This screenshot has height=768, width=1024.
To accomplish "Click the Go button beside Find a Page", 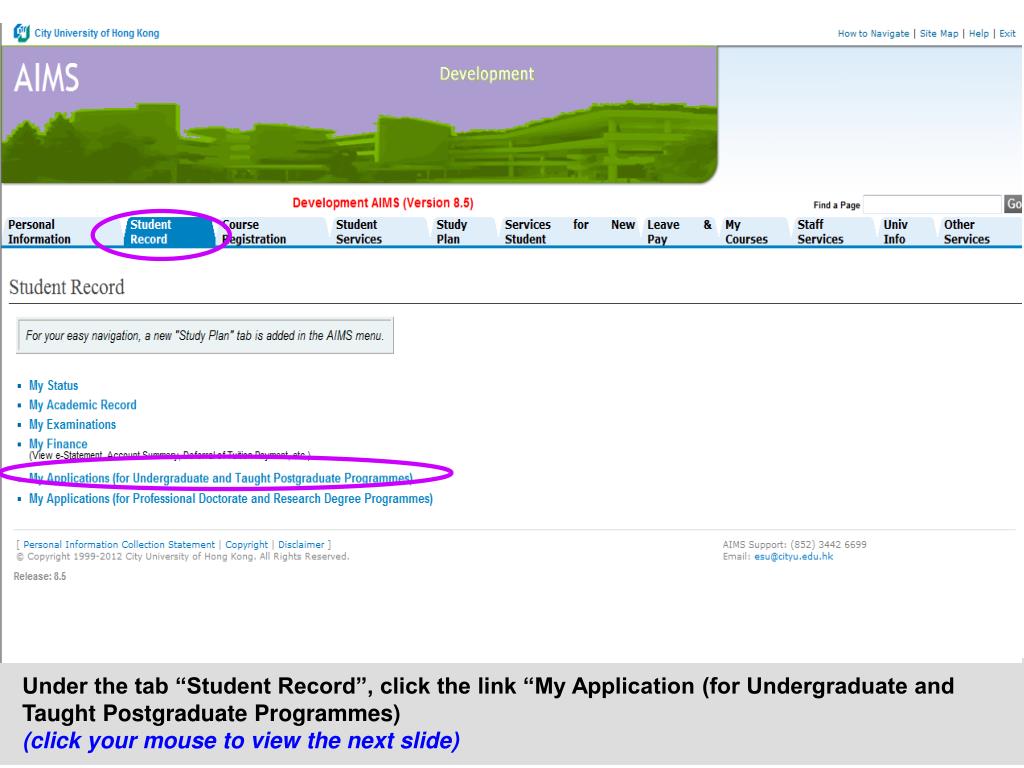I will pos(1013,204).
